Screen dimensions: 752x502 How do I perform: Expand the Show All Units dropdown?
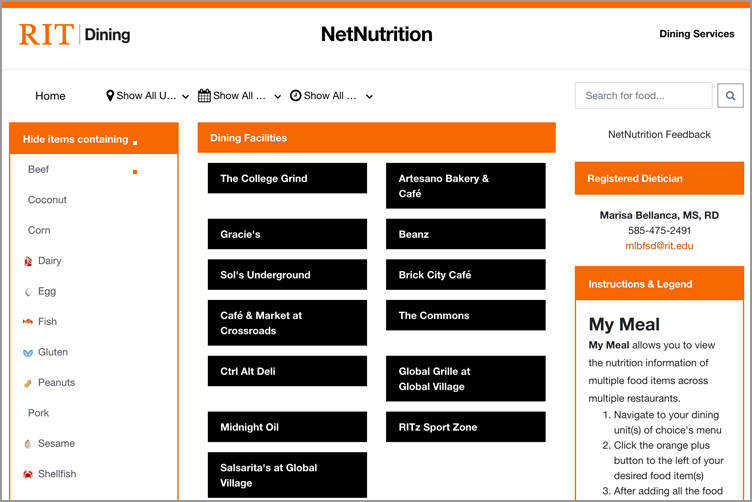tap(186, 97)
